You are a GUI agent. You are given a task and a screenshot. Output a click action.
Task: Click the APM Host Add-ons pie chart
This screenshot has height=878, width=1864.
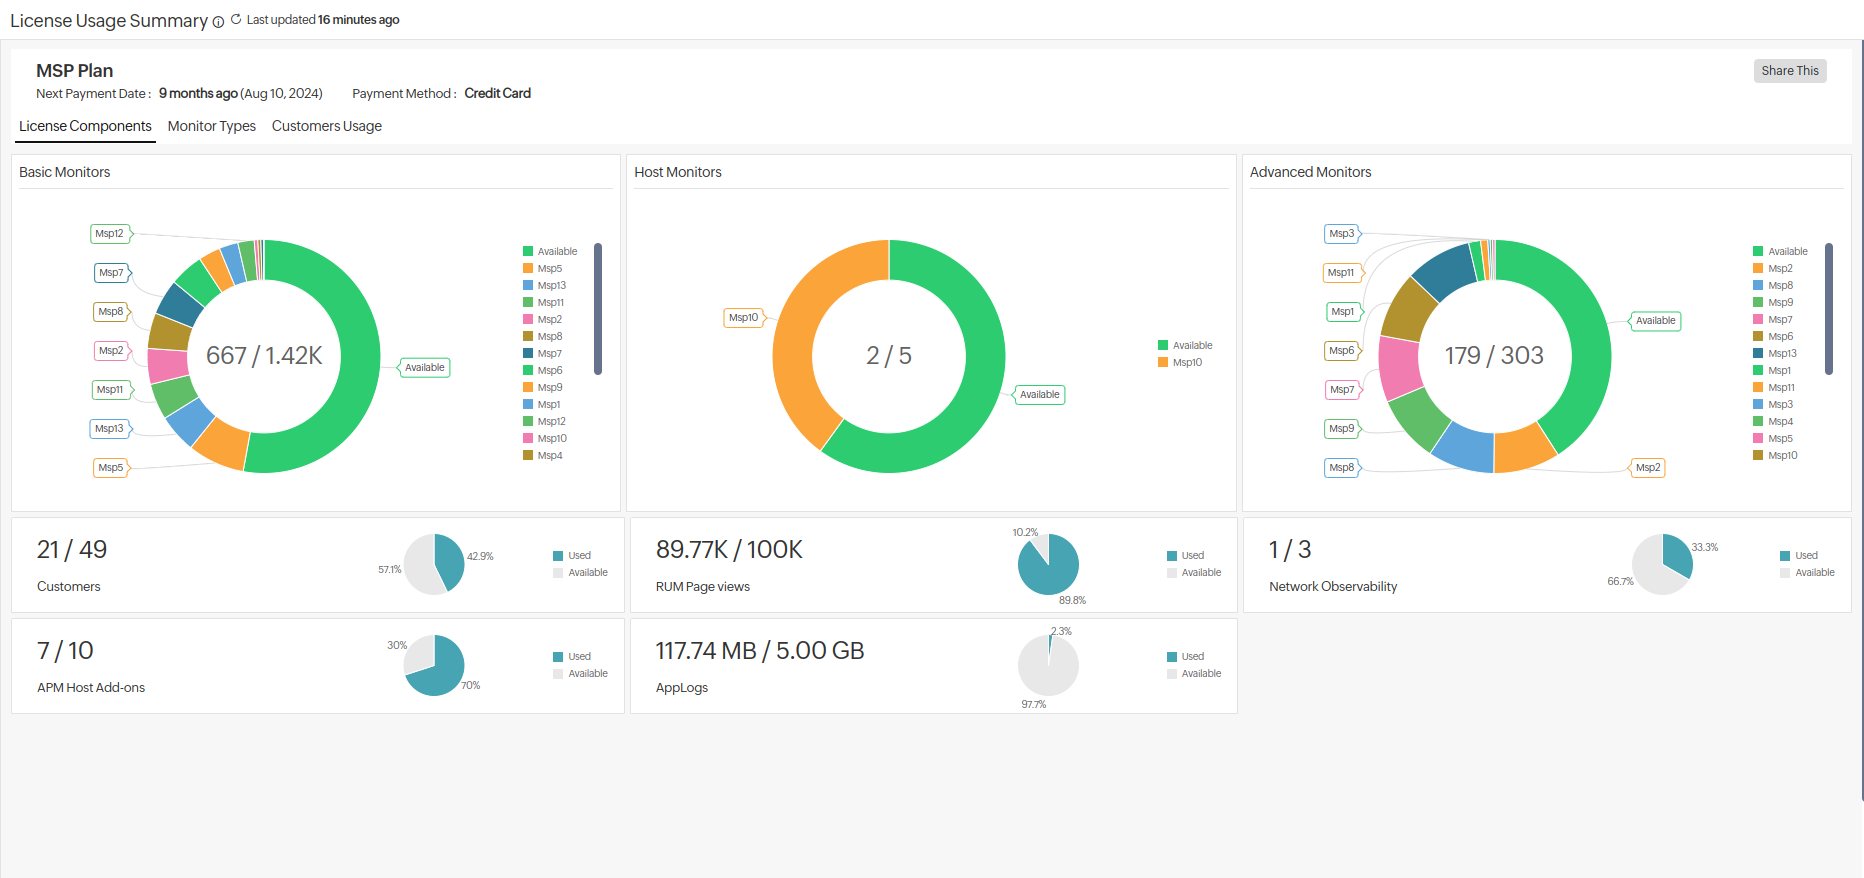tap(434, 665)
